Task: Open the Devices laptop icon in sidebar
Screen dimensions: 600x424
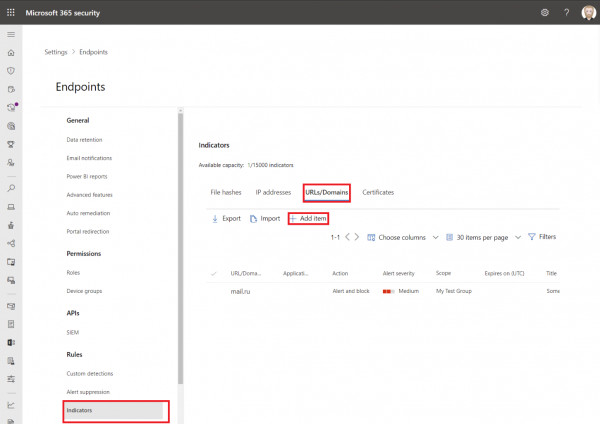Action: point(11,207)
